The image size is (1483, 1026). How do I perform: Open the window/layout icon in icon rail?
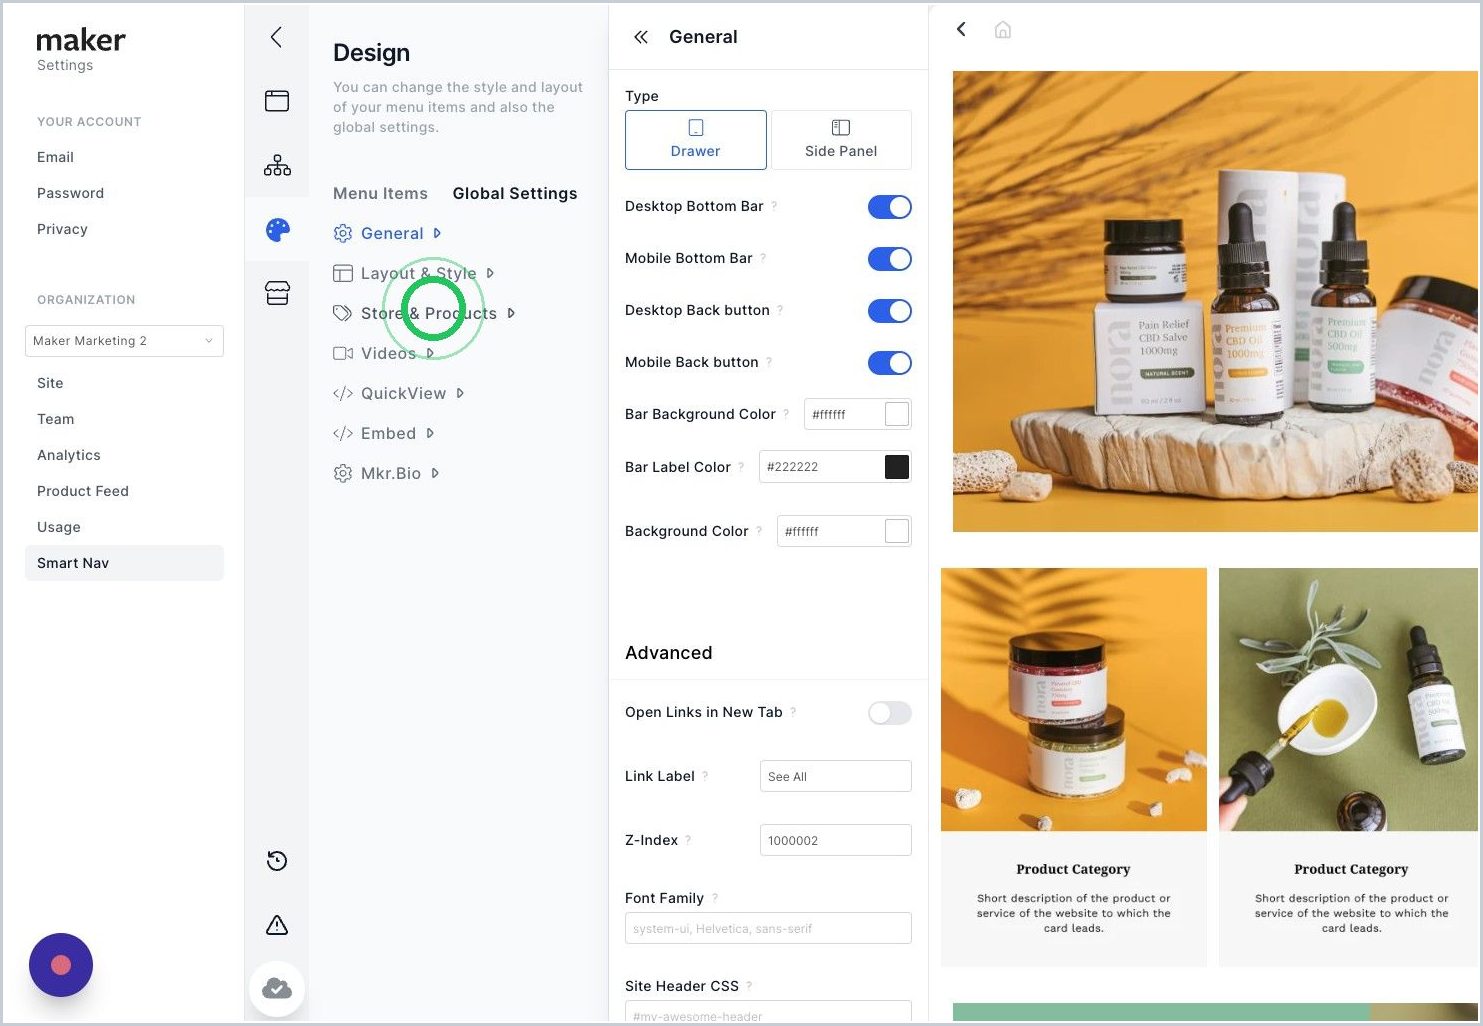click(x=277, y=101)
